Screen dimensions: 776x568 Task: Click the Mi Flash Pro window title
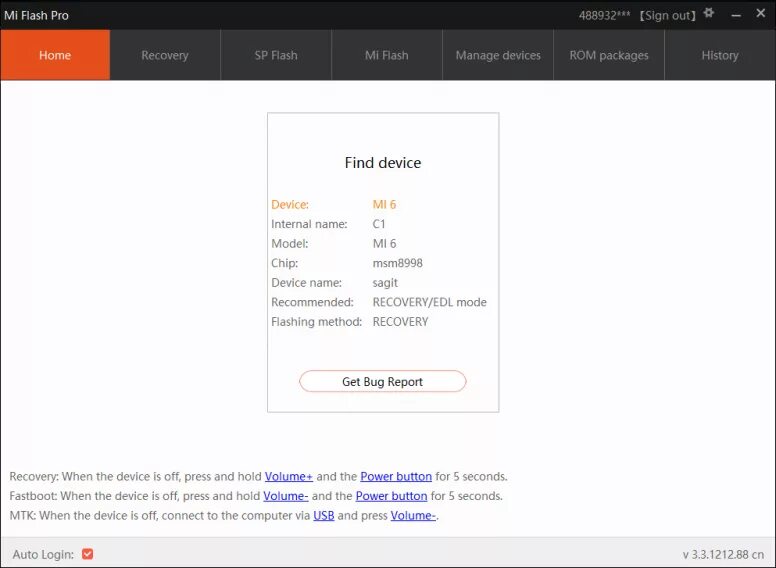point(36,15)
